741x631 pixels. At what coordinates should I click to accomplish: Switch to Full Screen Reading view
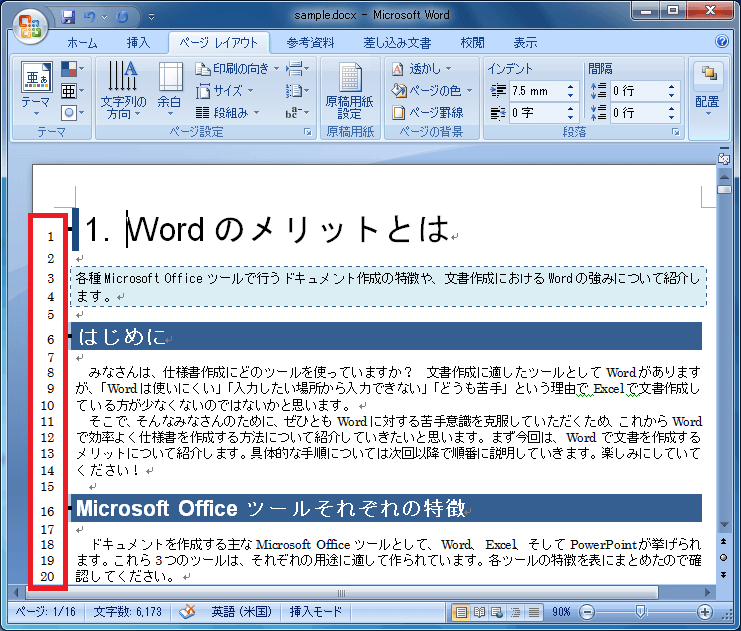[x=479, y=613]
